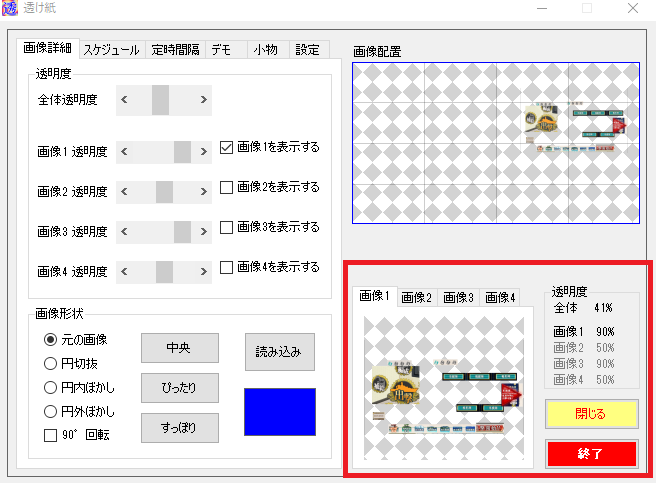The width and height of the screenshot is (656, 483).
Task: Click the 全体 41% transparency value
Action: coord(603,308)
